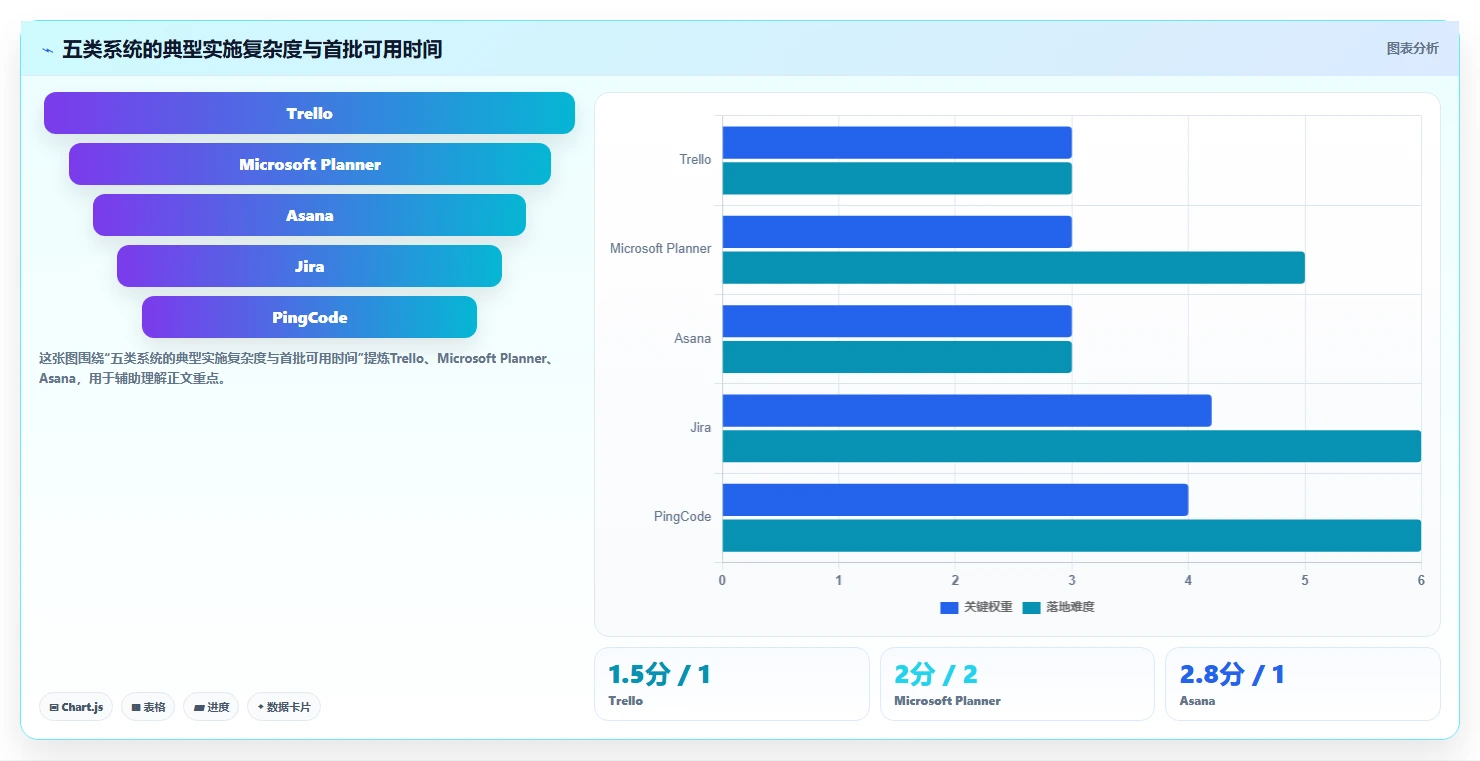Click the 3 tick on the horizontal axis
The image size is (1480, 761).
tap(1072, 580)
